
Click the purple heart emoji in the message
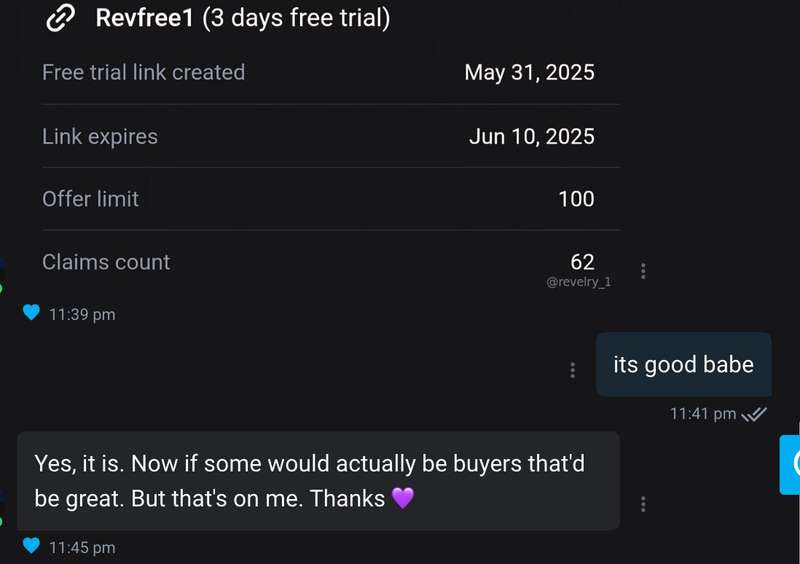pyautogui.click(x=403, y=498)
